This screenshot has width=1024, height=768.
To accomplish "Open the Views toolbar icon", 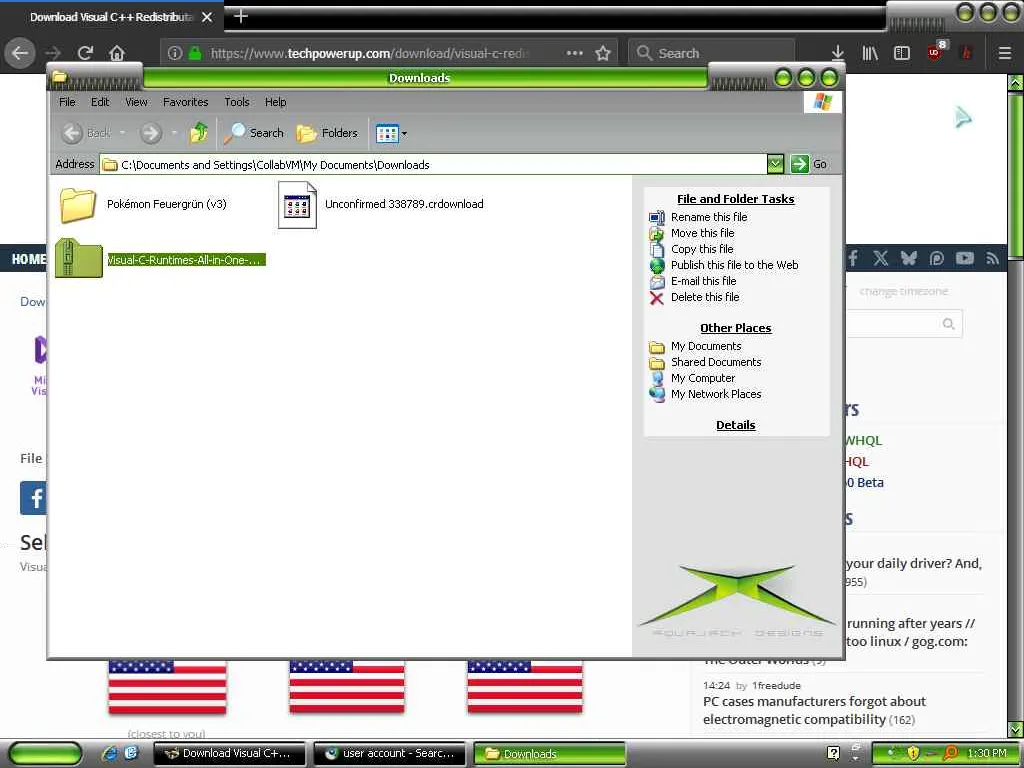I will click(x=387, y=134).
